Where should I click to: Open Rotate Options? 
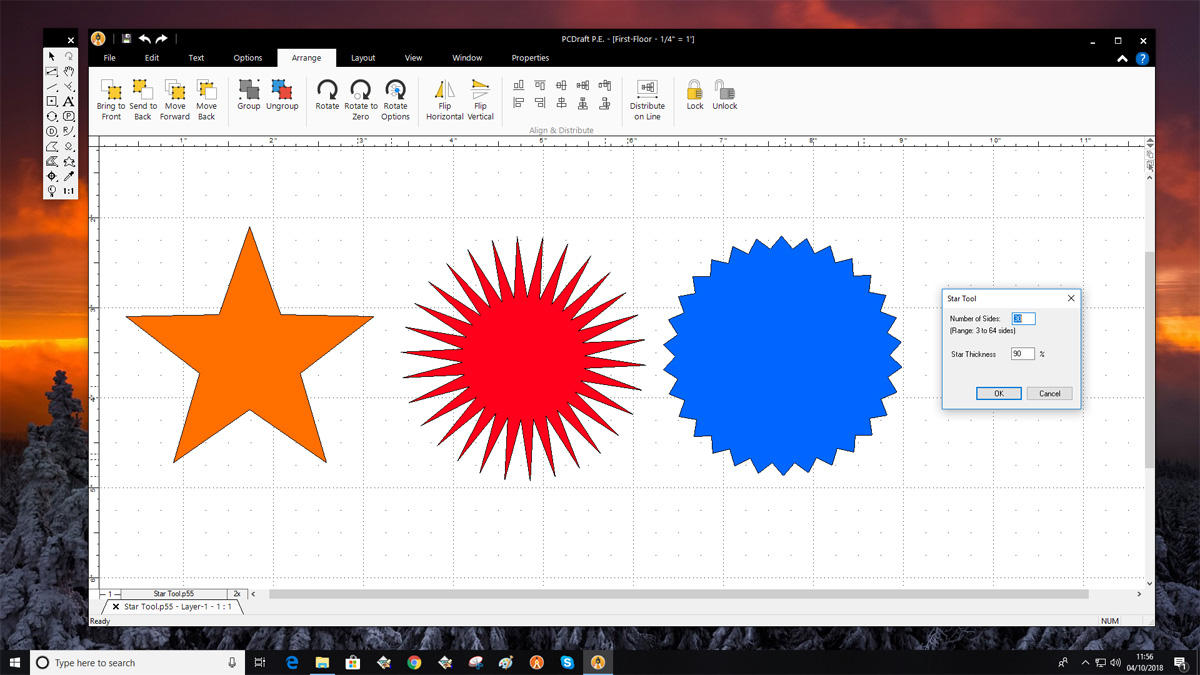tap(395, 90)
